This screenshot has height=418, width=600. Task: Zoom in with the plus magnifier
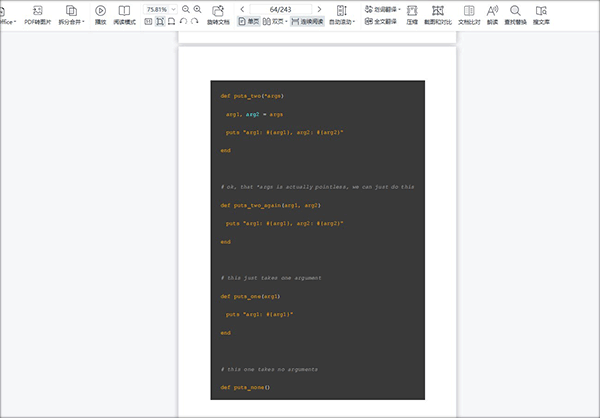[x=197, y=9]
